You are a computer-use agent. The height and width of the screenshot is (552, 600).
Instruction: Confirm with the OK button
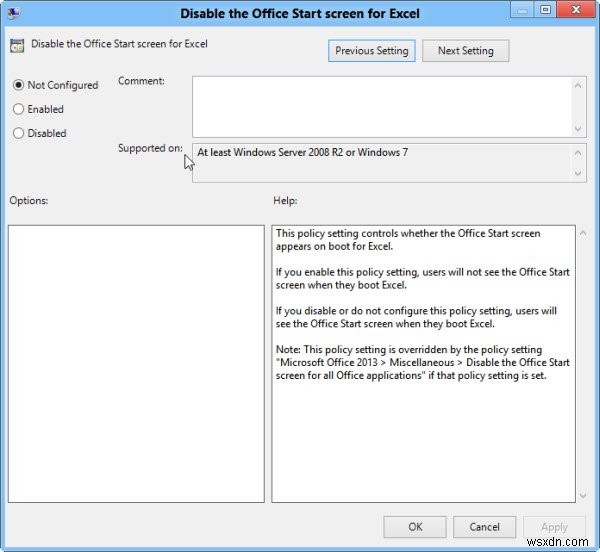415,527
